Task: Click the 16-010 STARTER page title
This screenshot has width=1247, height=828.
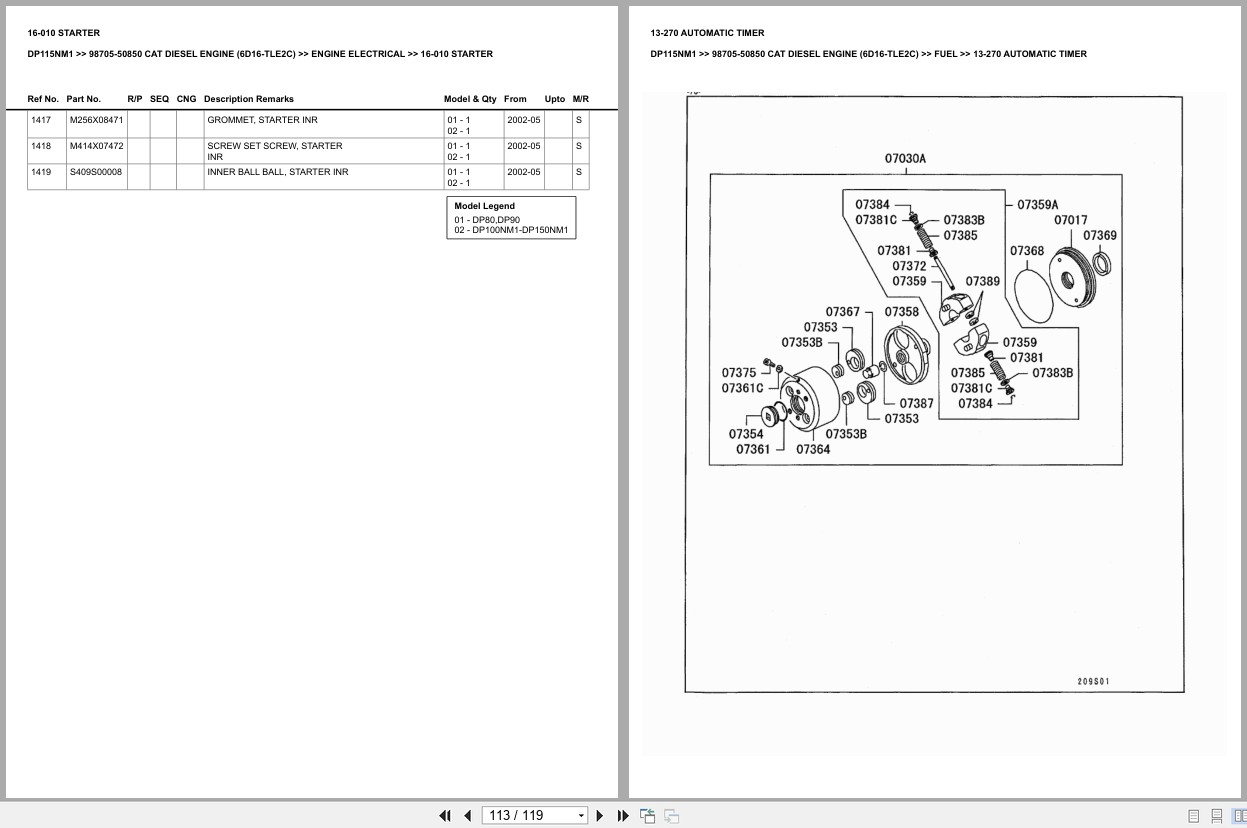Action: point(64,33)
